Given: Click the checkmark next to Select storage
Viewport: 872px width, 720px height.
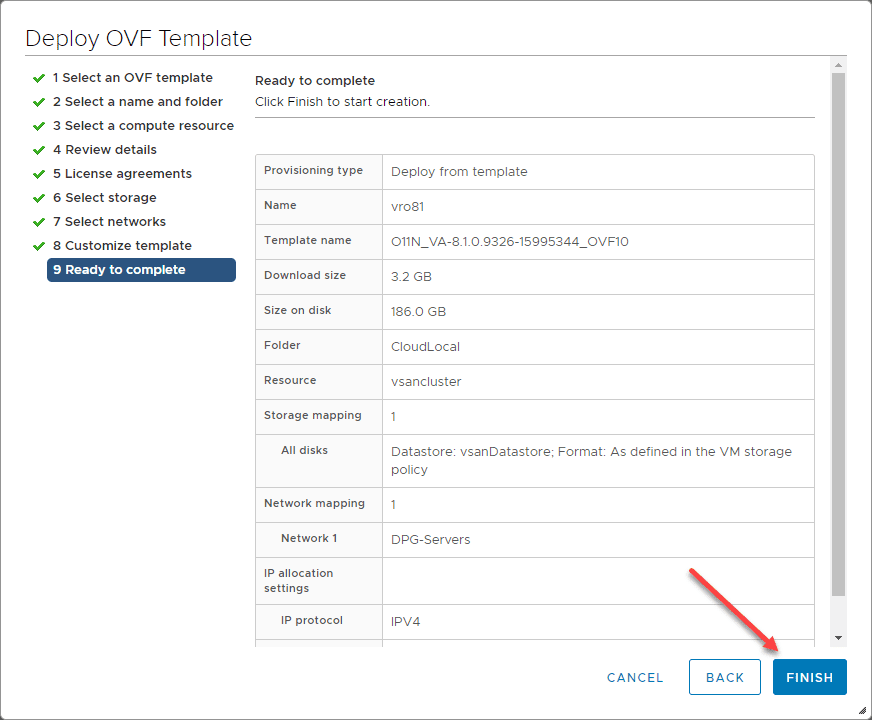Looking at the screenshot, I should pyautogui.click(x=39, y=197).
